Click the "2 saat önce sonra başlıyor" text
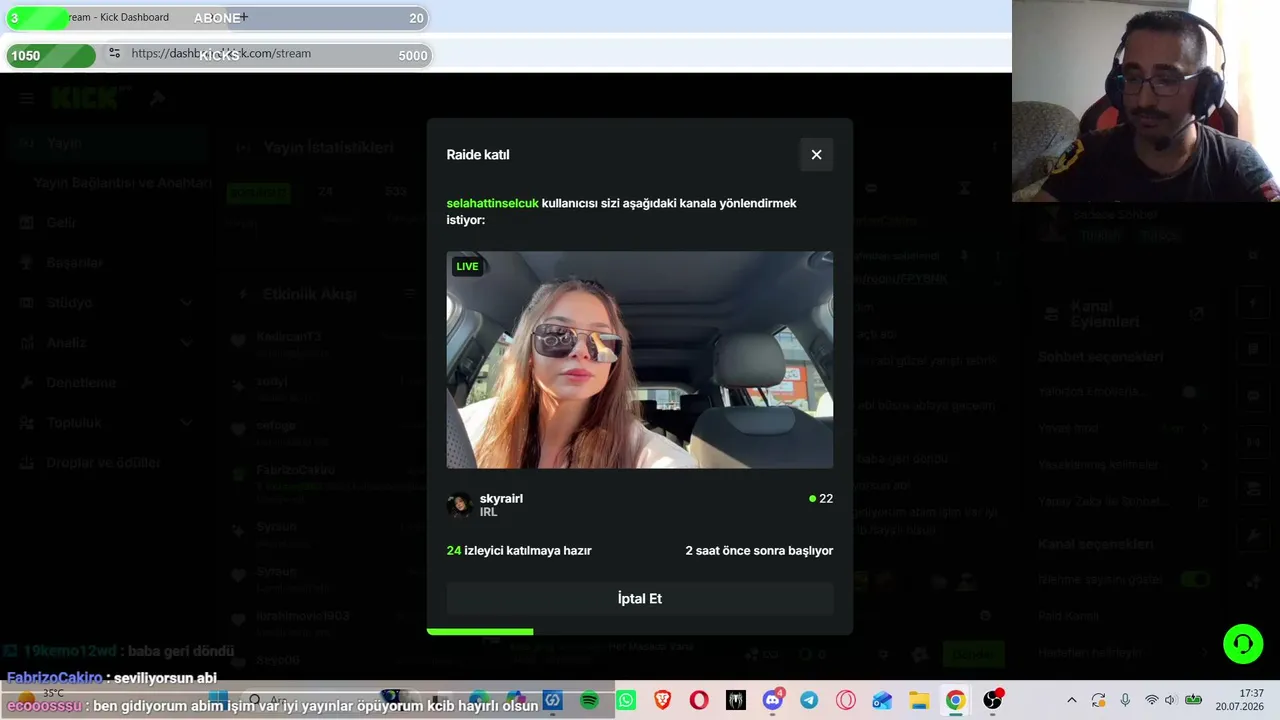Viewport: 1280px width, 720px height. [x=759, y=551]
